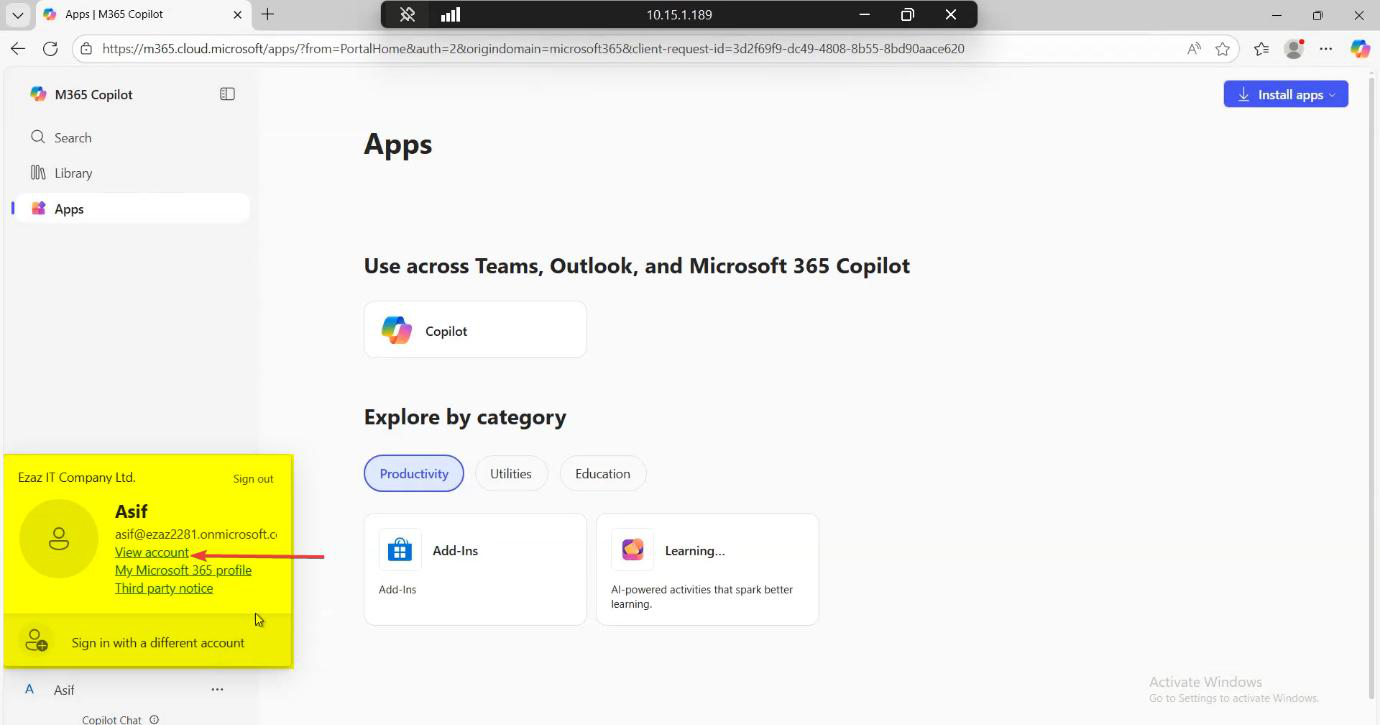
Task: Open the Edge Copilot sidebar icon
Action: click(x=1360, y=48)
